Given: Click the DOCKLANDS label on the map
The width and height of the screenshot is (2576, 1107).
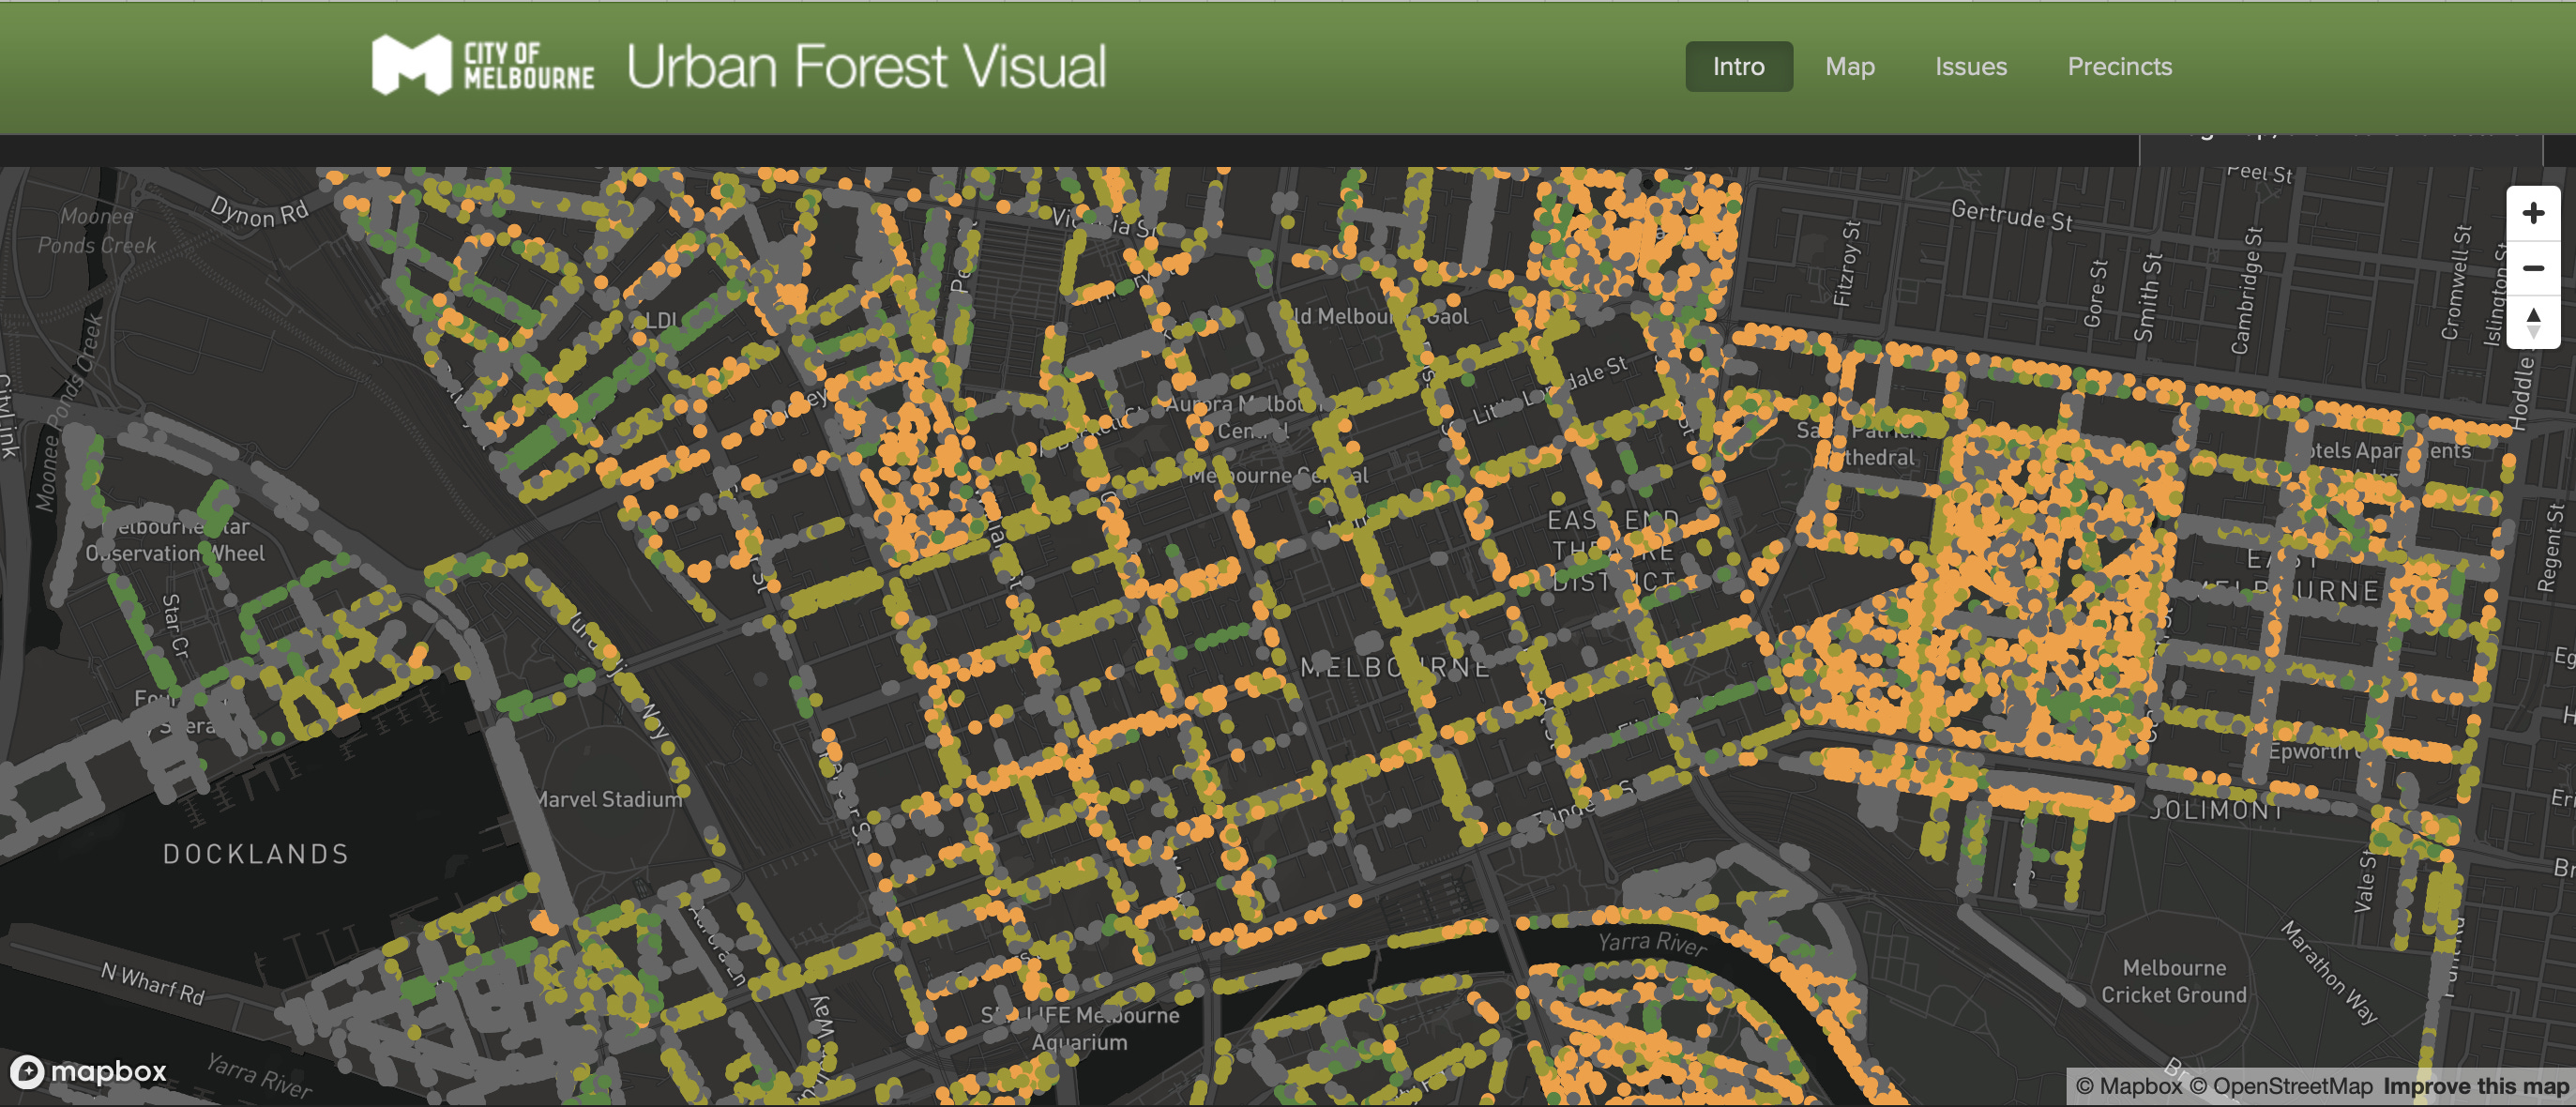Looking at the screenshot, I should (256, 854).
